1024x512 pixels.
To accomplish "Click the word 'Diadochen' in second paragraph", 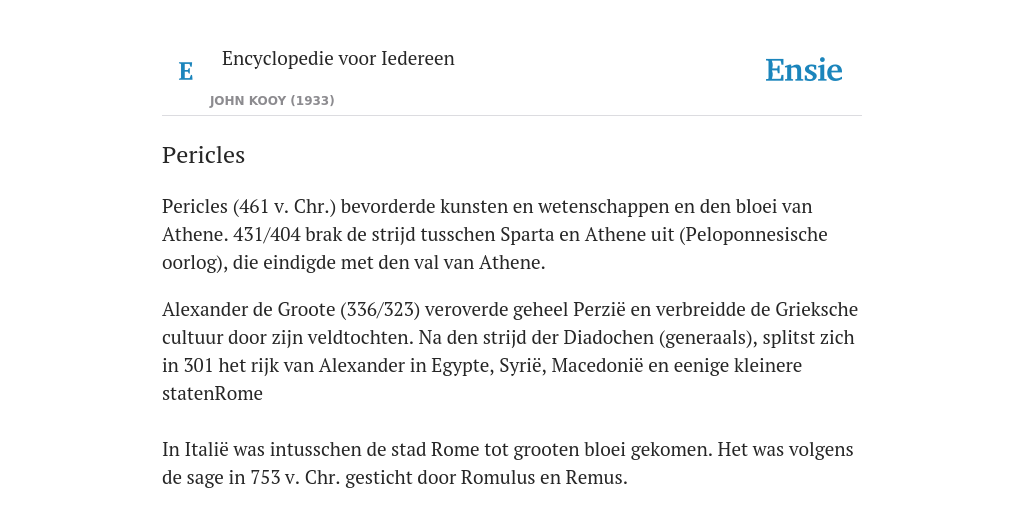I will [x=609, y=338].
